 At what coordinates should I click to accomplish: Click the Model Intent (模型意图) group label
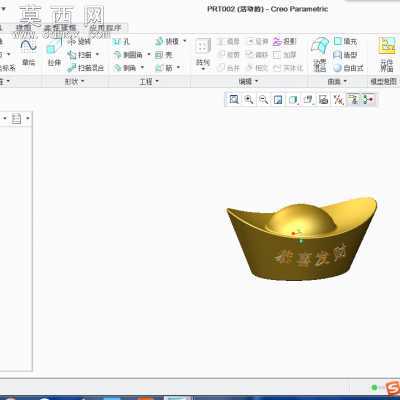pos(384,81)
